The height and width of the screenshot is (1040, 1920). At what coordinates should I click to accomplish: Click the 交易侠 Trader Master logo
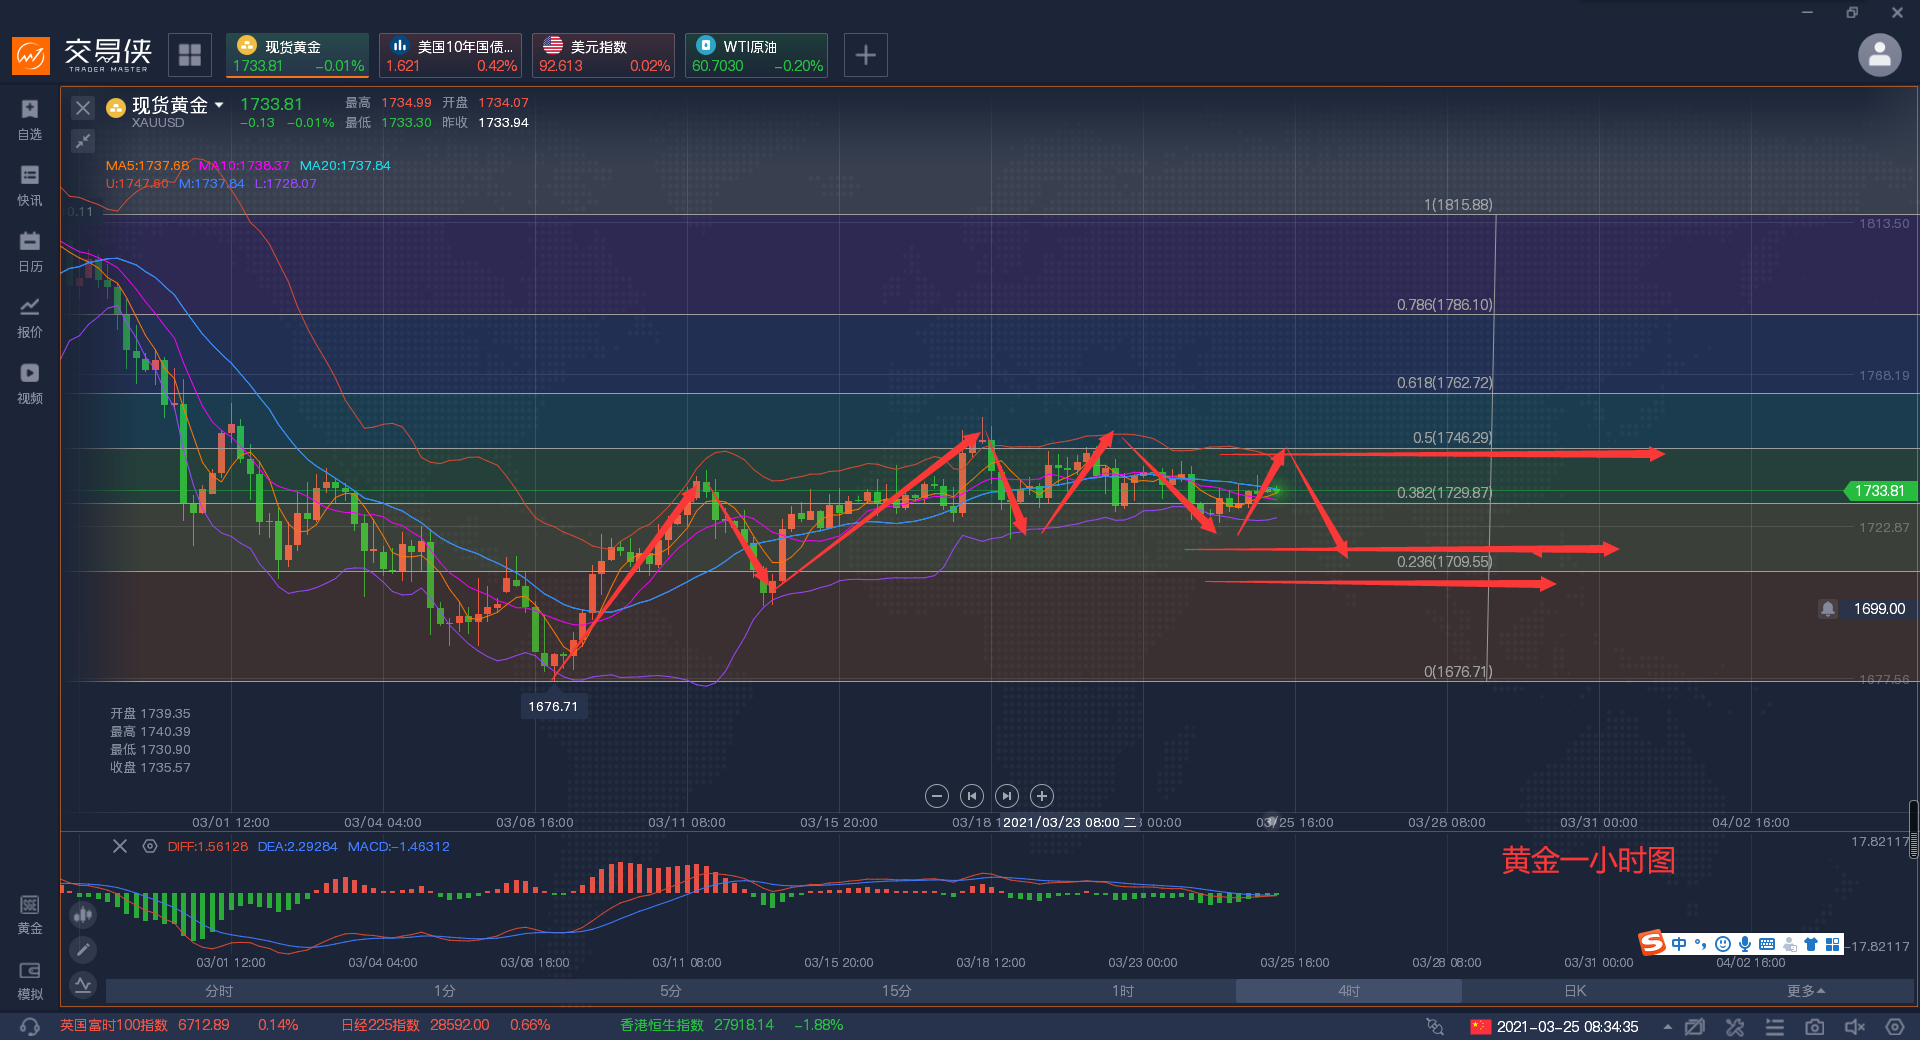coord(82,55)
